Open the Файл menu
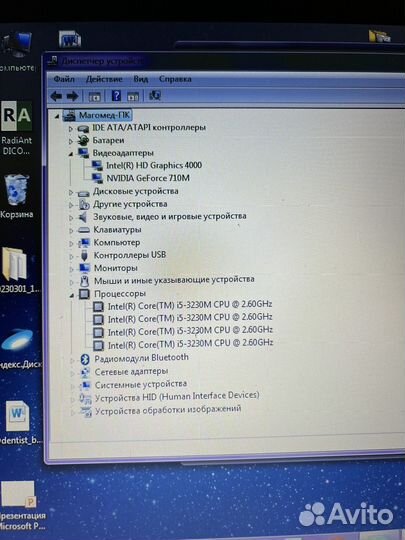The image size is (405, 540). pos(64,79)
